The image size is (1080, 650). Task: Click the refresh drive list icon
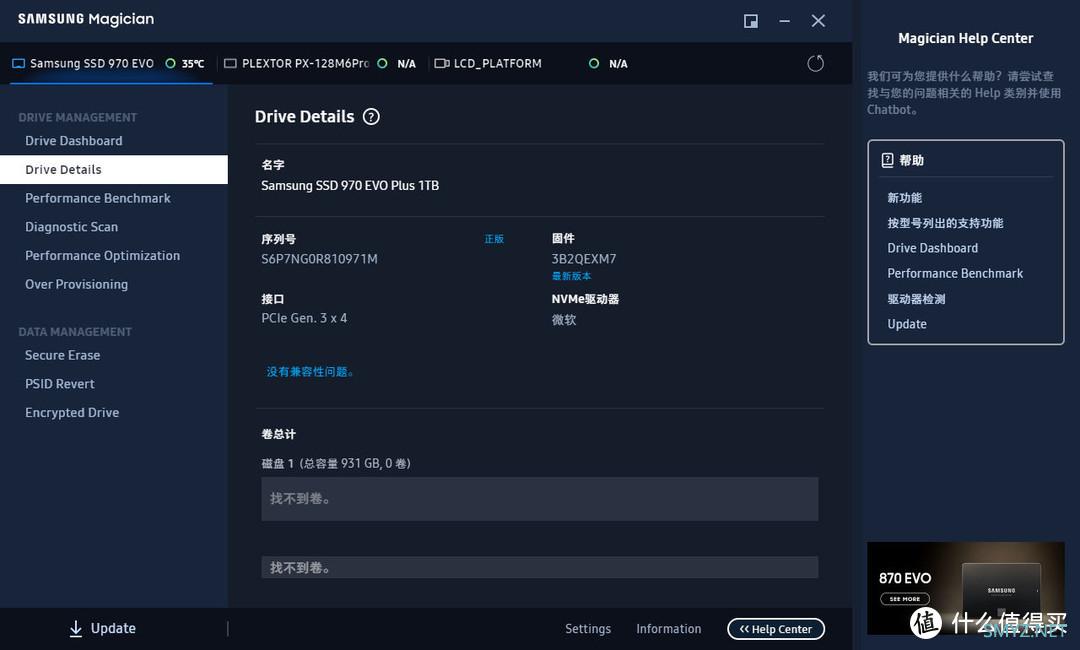pyautogui.click(x=816, y=63)
